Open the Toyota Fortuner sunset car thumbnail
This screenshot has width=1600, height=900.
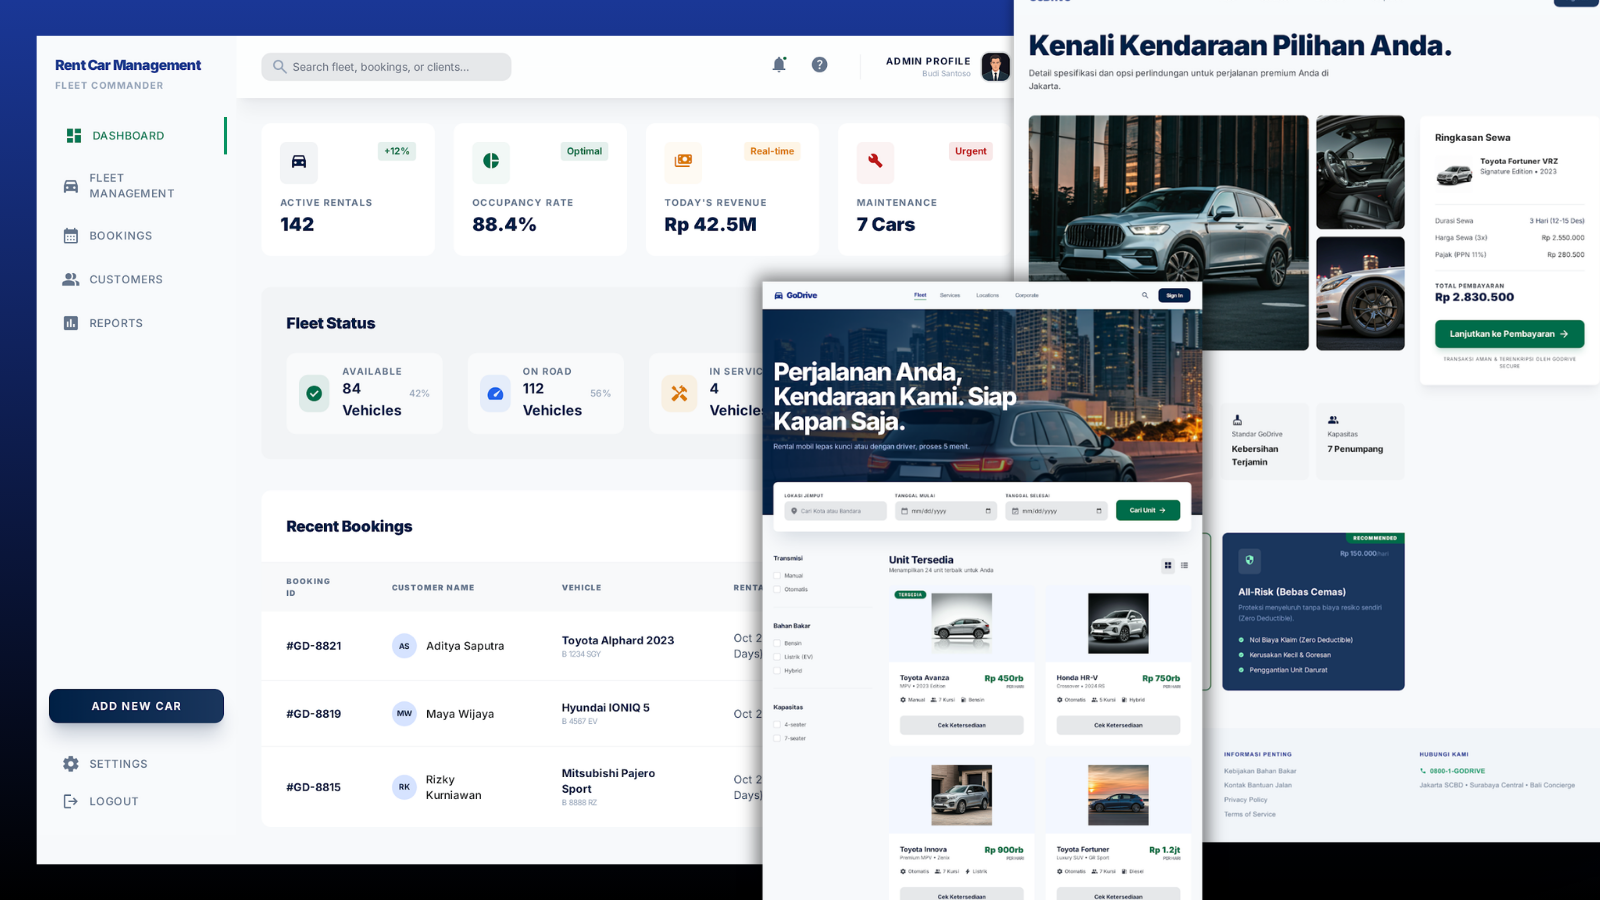(1118, 795)
